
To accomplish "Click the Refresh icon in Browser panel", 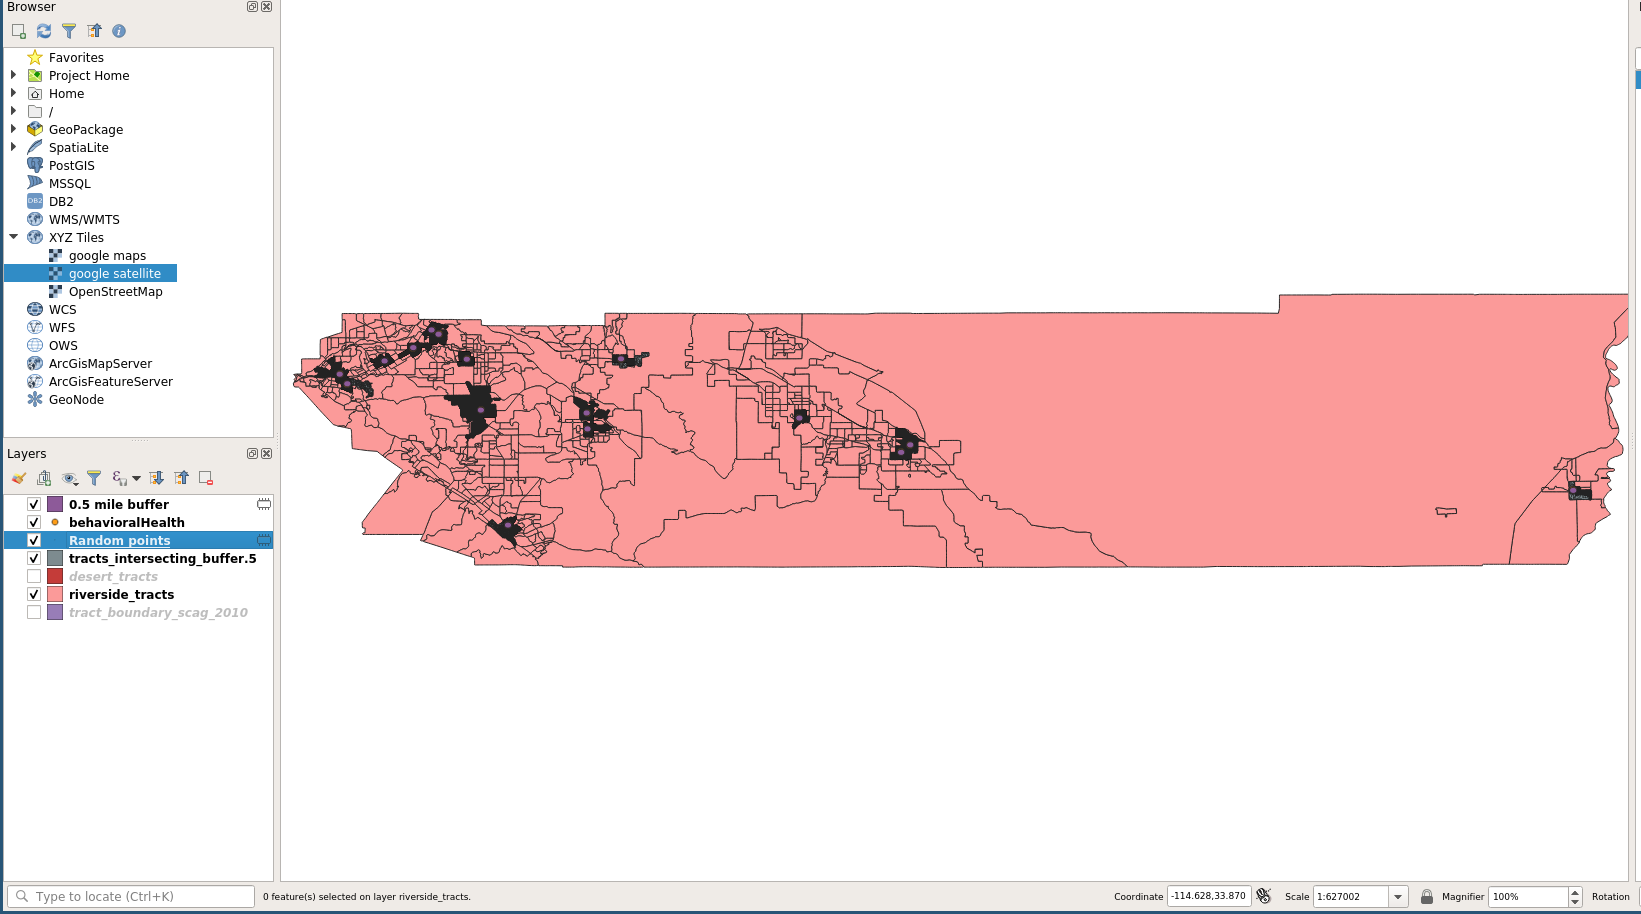I will (44, 31).
